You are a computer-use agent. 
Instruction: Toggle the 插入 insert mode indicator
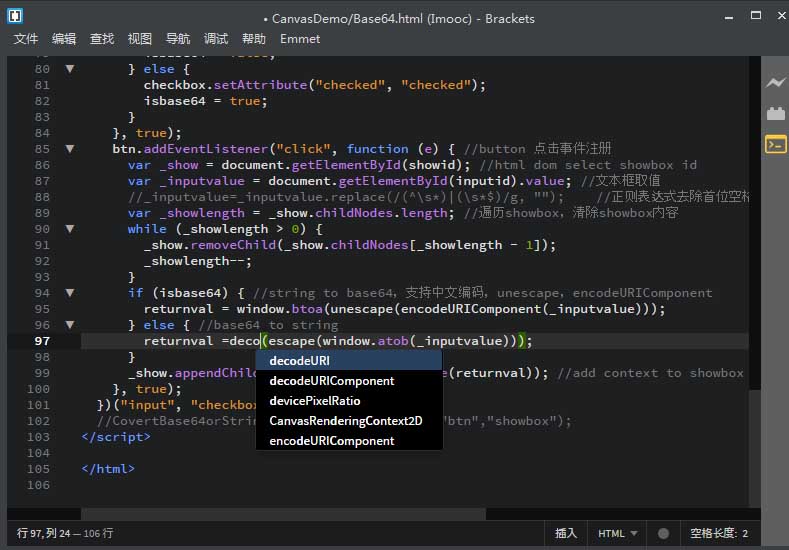(566, 534)
